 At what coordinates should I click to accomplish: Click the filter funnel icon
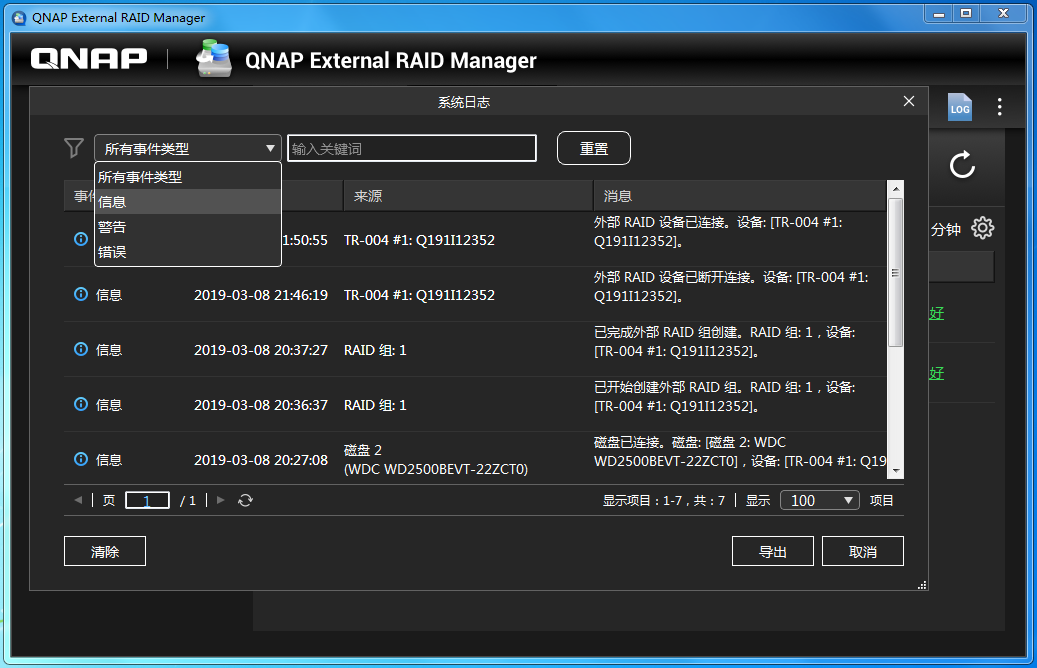pos(74,147)
